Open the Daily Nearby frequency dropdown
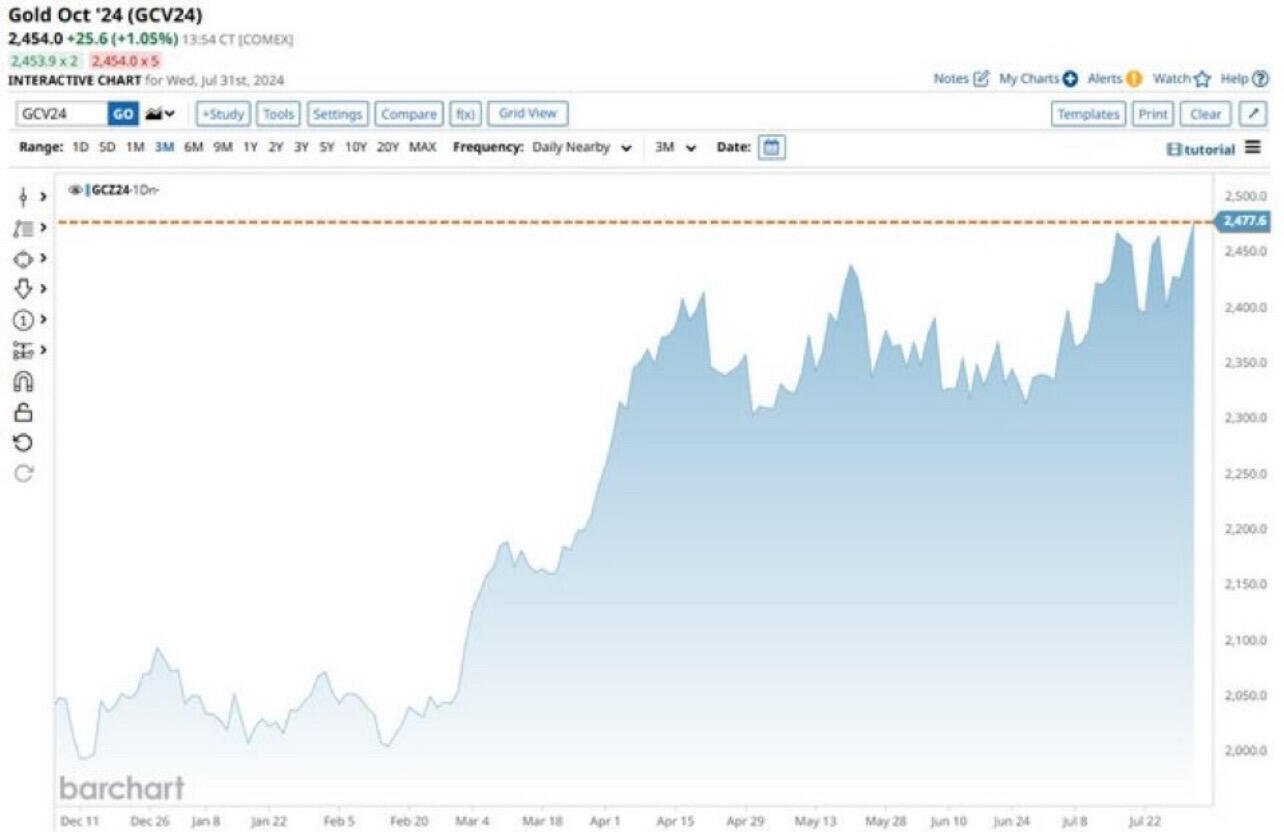The width and height of the screenshot is (1284, 832). 583,147
